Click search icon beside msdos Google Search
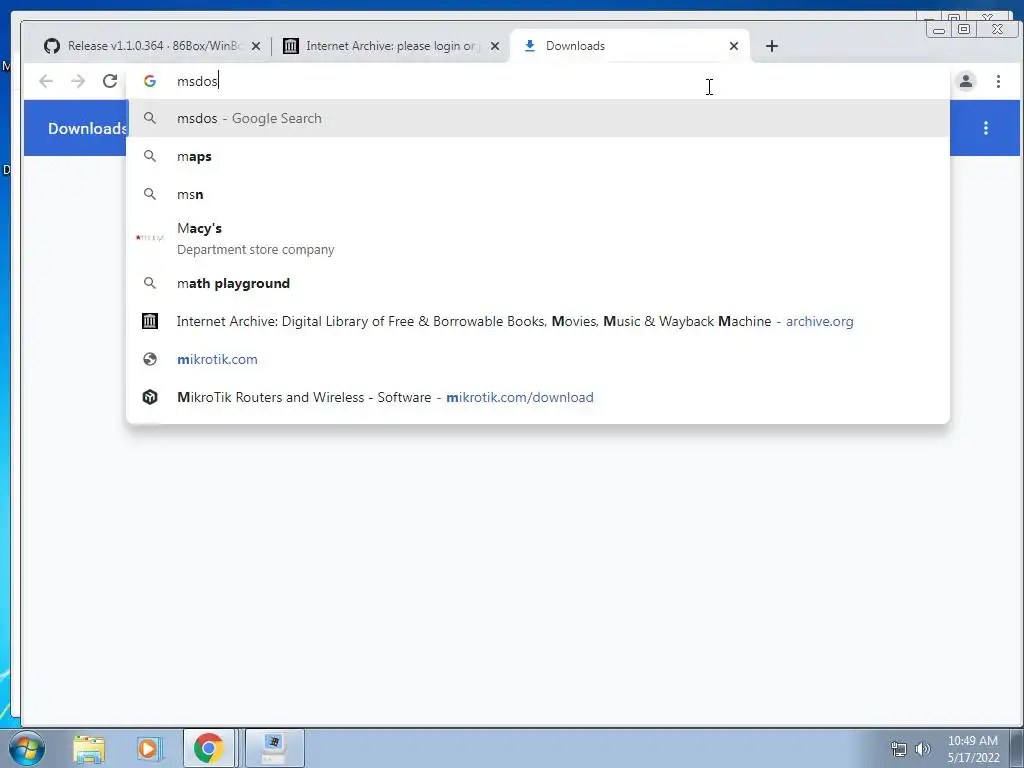This screenshot has width=1024, height=768. (150, 118)
